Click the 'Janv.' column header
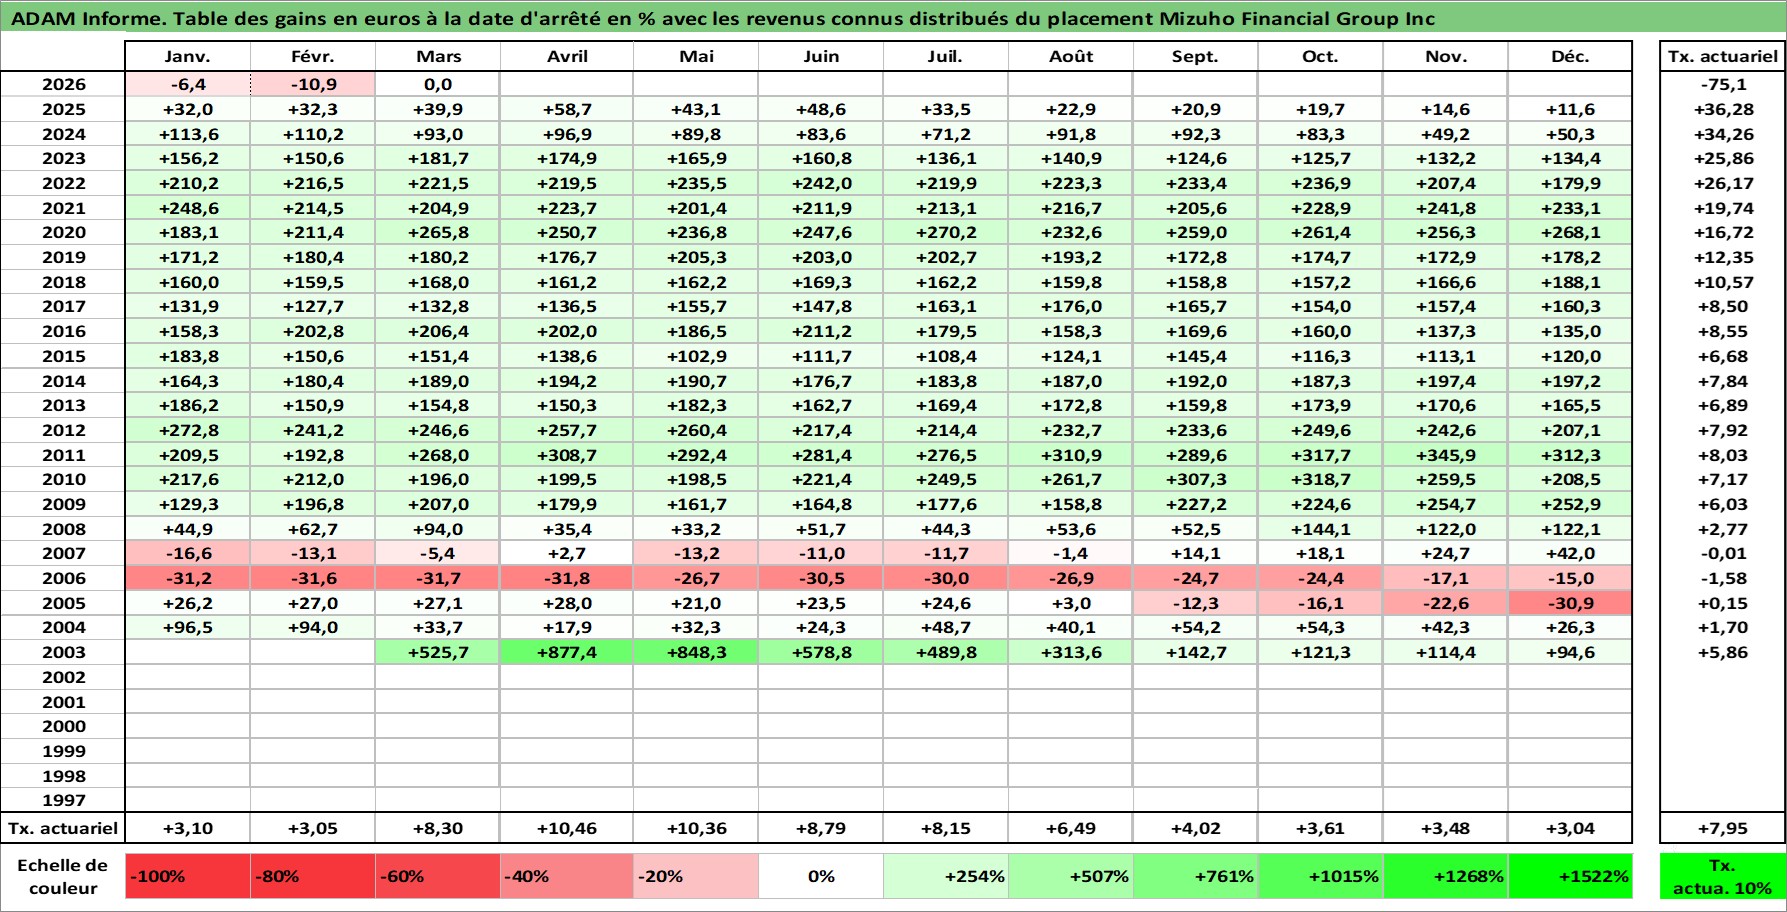Image resolution: width=1787 pixels, height=912 pixels. pyautogui.click(x=188, y=57)
